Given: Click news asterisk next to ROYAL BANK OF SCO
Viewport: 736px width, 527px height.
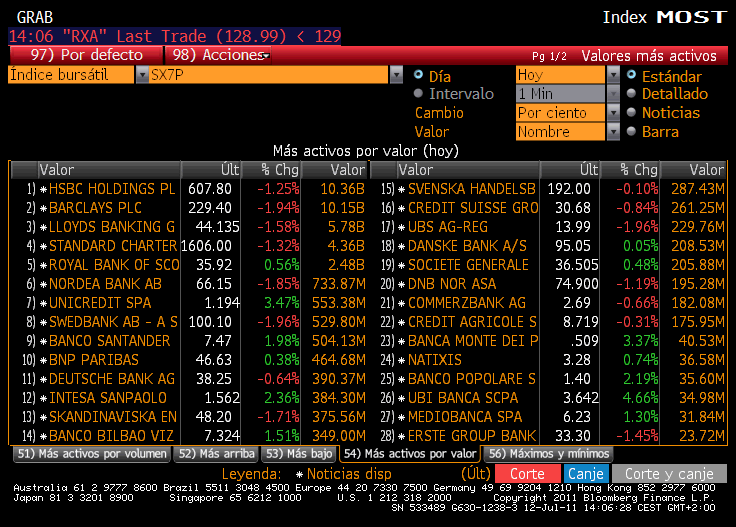Looking at the screenshot, I should [43, 266].
